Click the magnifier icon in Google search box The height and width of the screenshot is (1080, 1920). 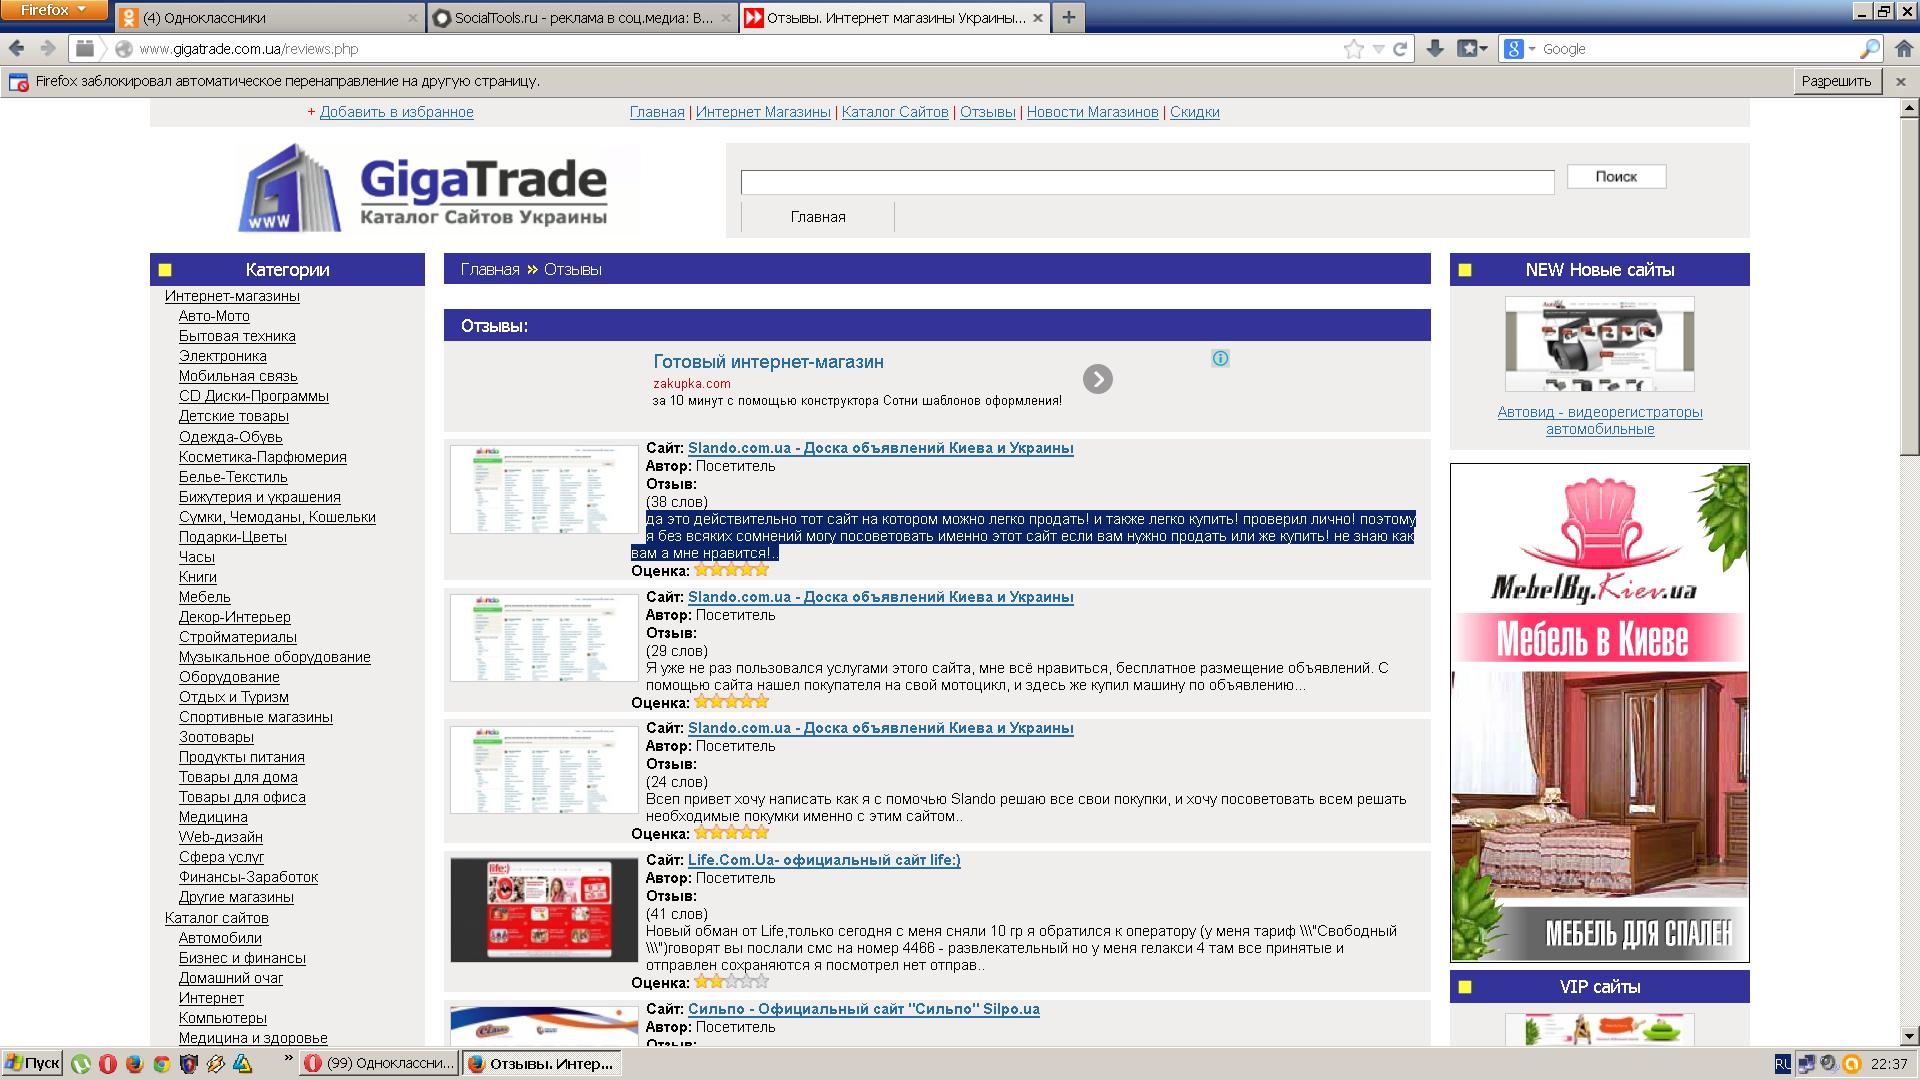pyautogui.click(x=1869, y=49)
